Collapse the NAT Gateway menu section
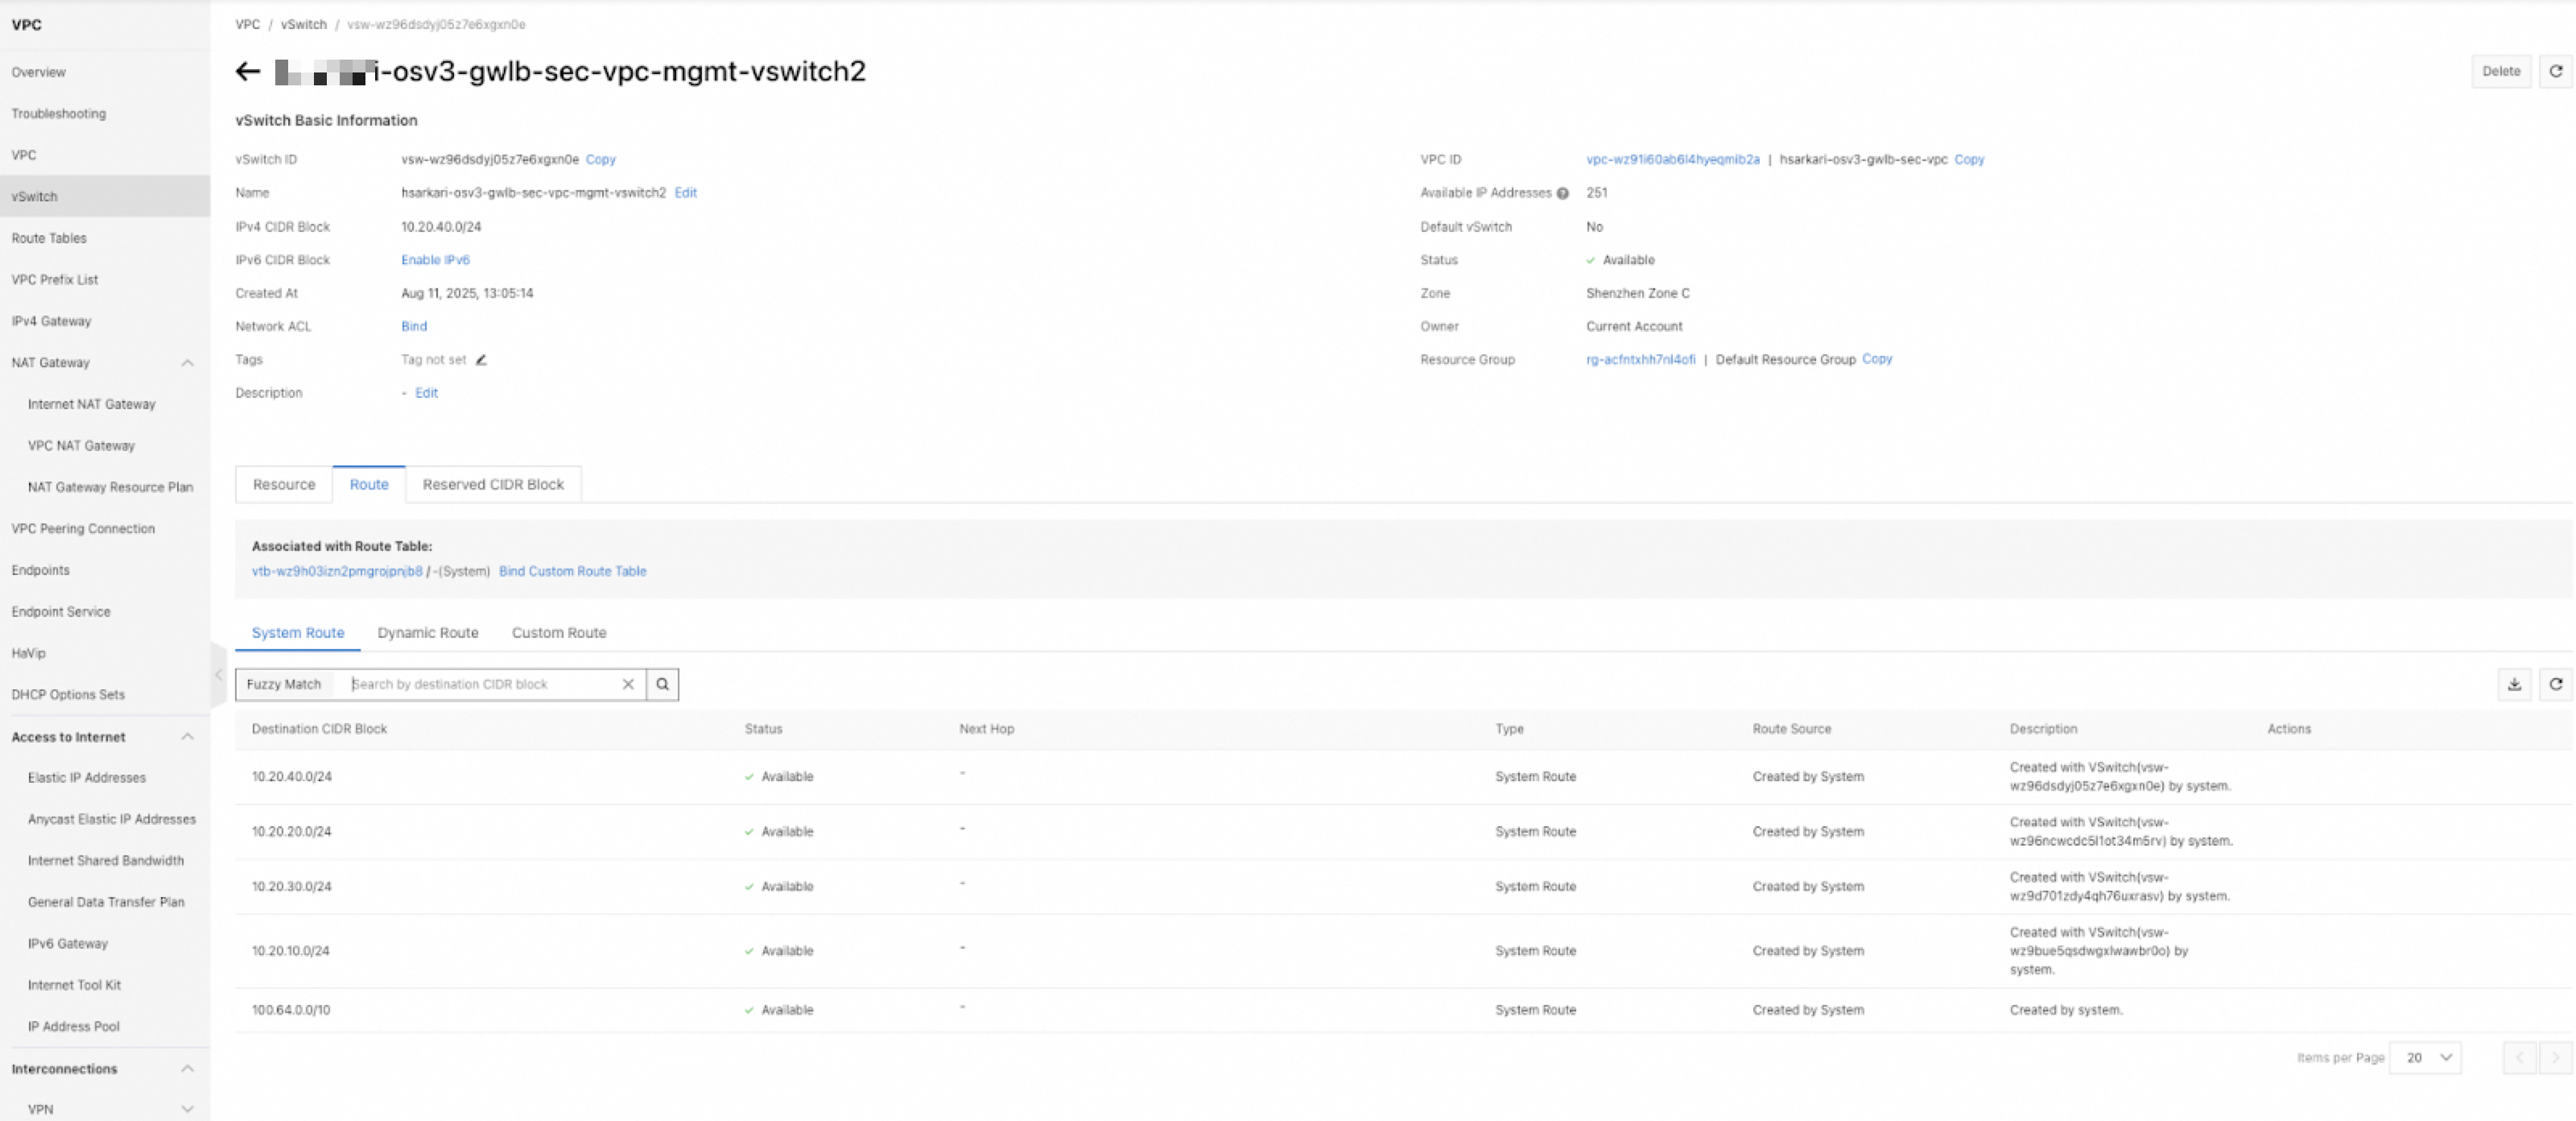The image size is (2576, 1121). 187,363
